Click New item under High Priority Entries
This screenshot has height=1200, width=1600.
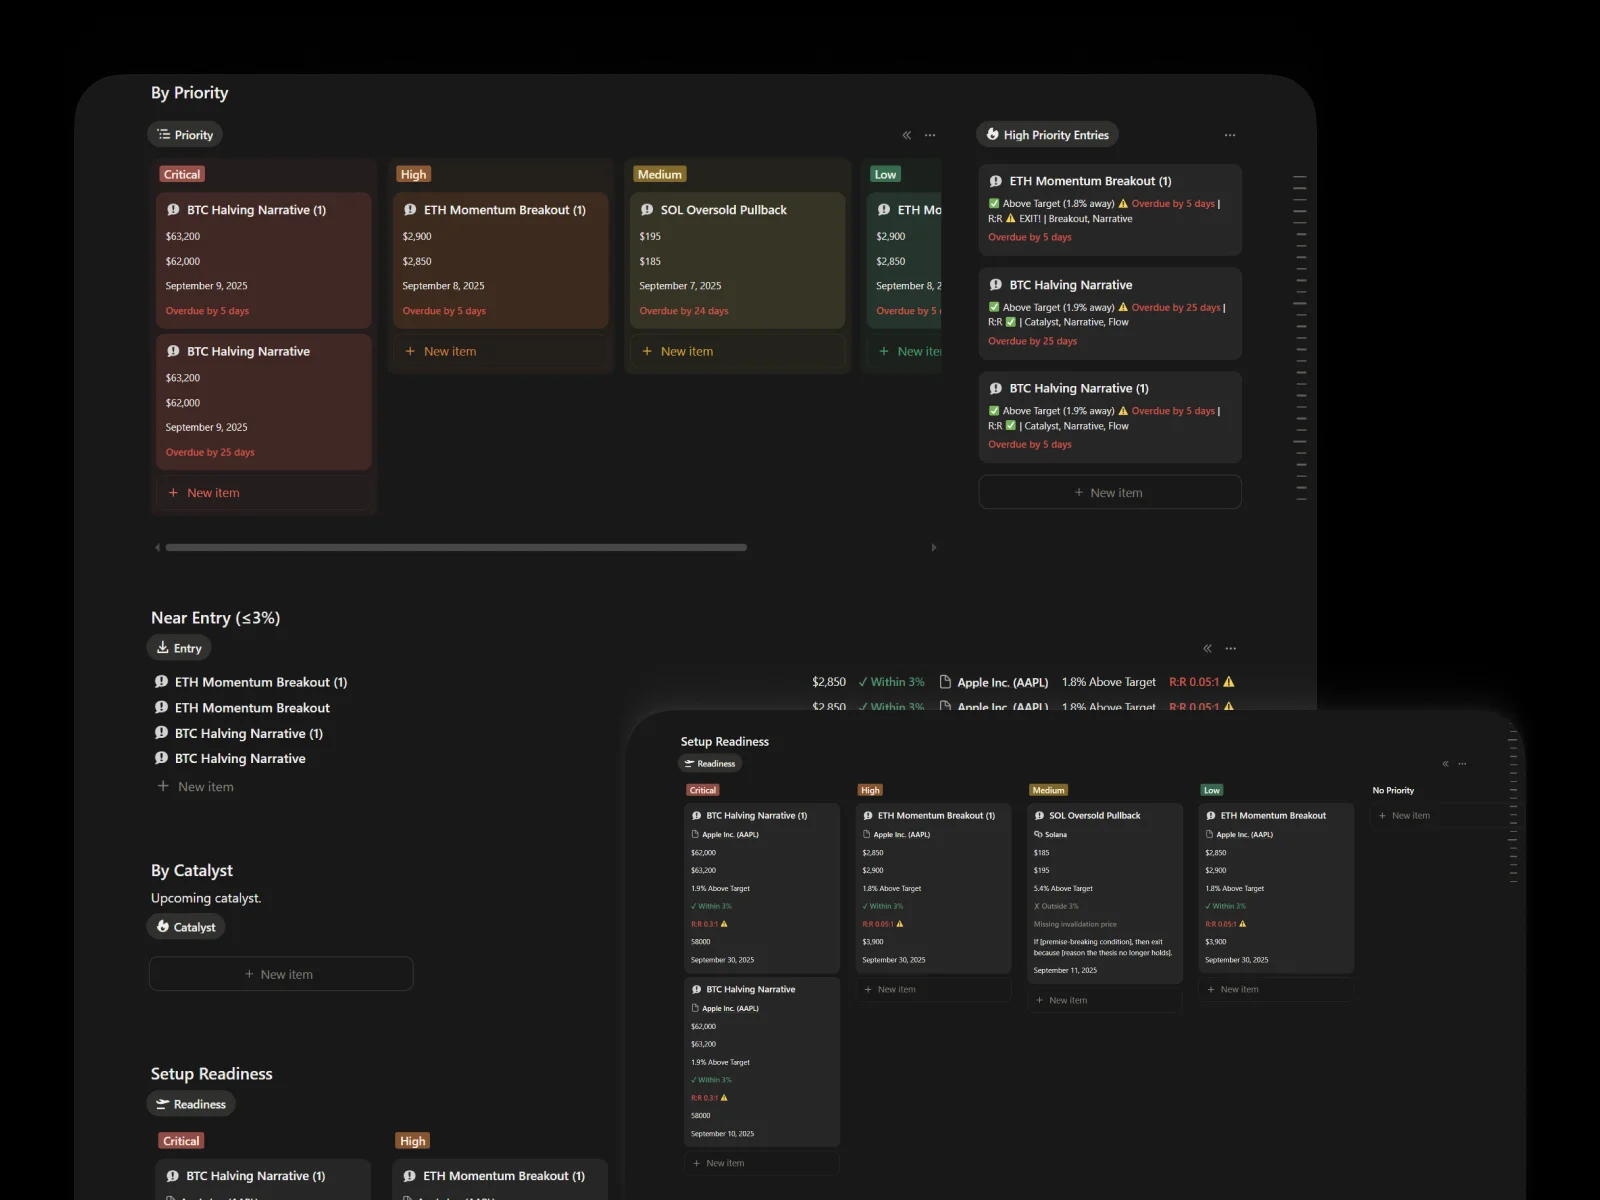click(1109, 493)
